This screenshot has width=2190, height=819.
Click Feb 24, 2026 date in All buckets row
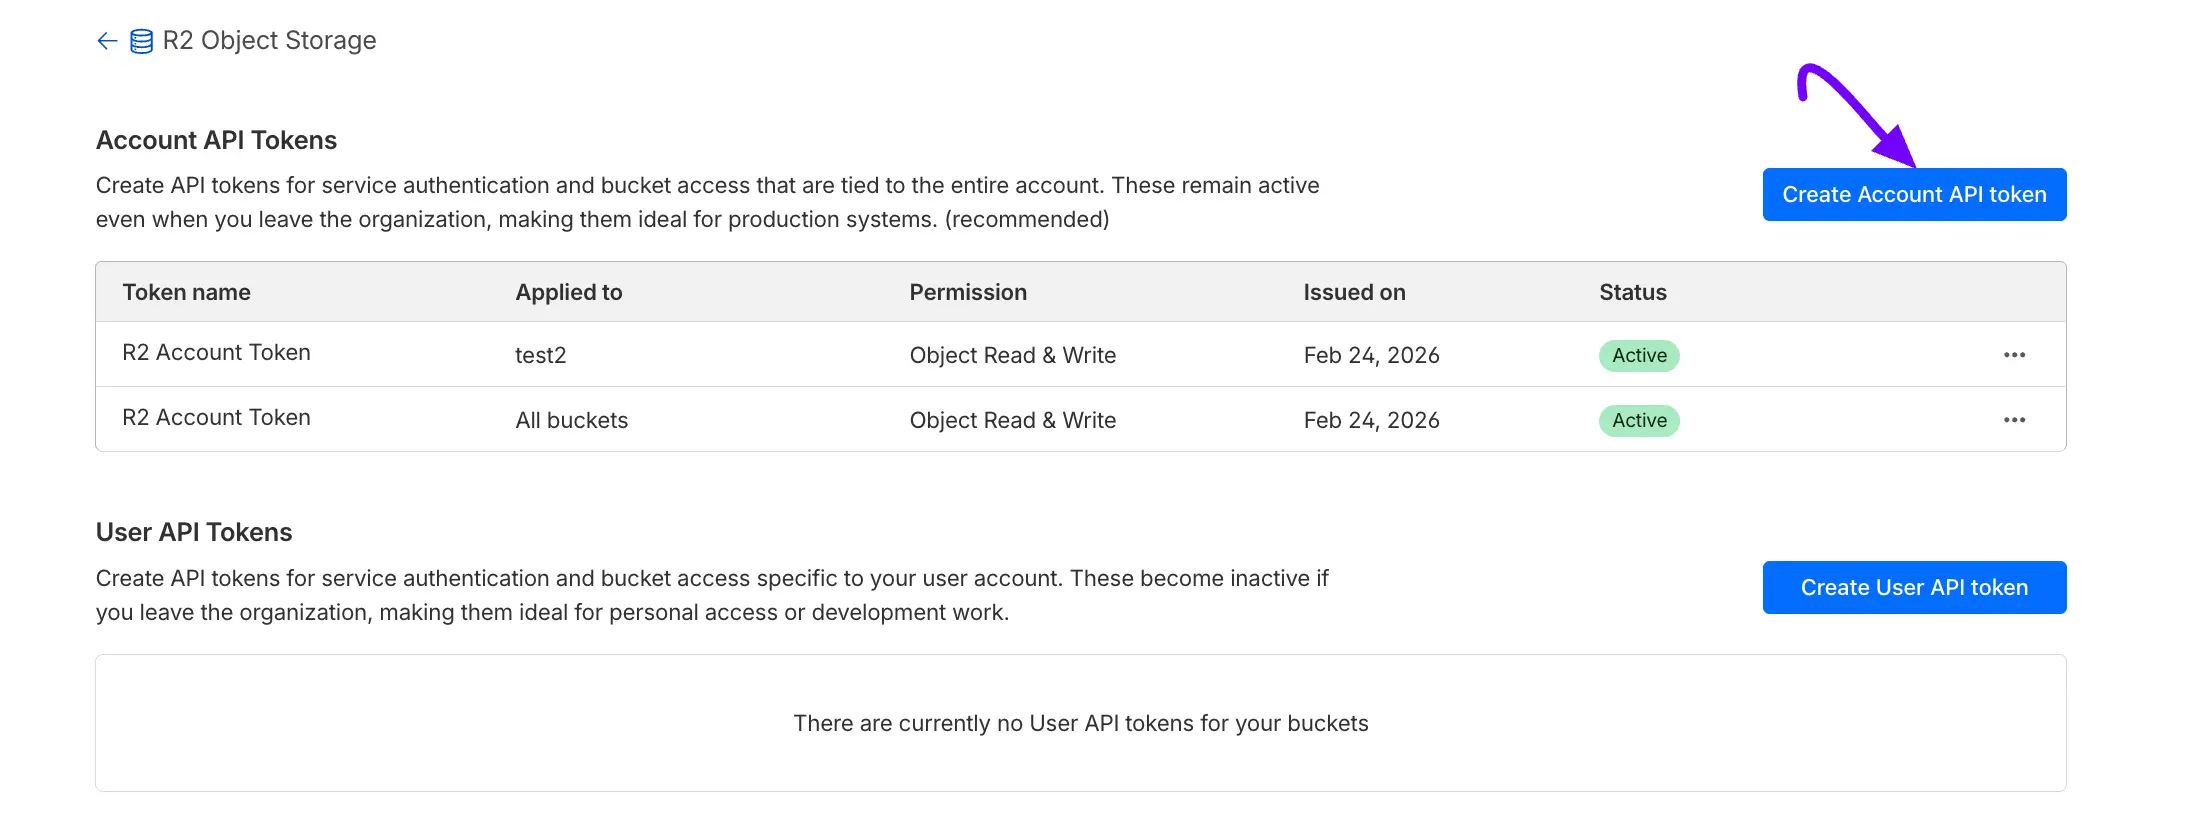1371,420
